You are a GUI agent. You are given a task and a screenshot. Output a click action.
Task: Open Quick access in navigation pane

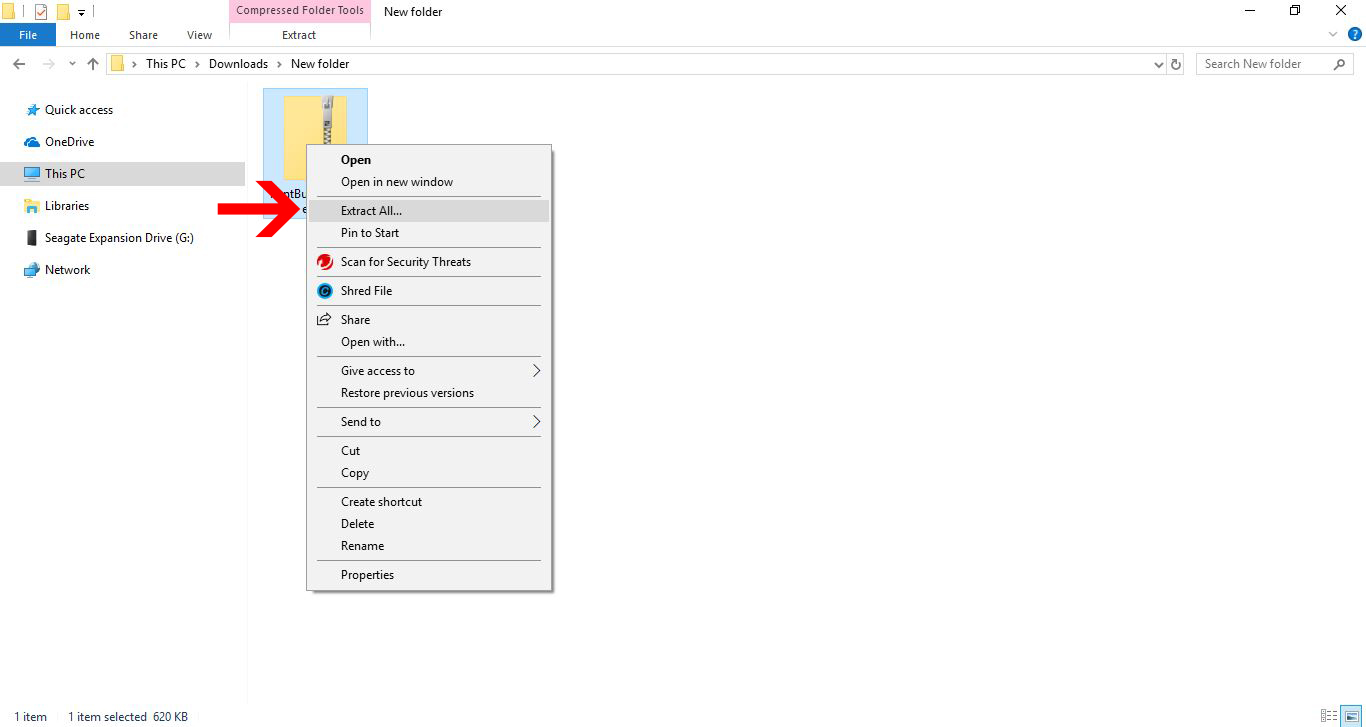[x=79, y=110]
